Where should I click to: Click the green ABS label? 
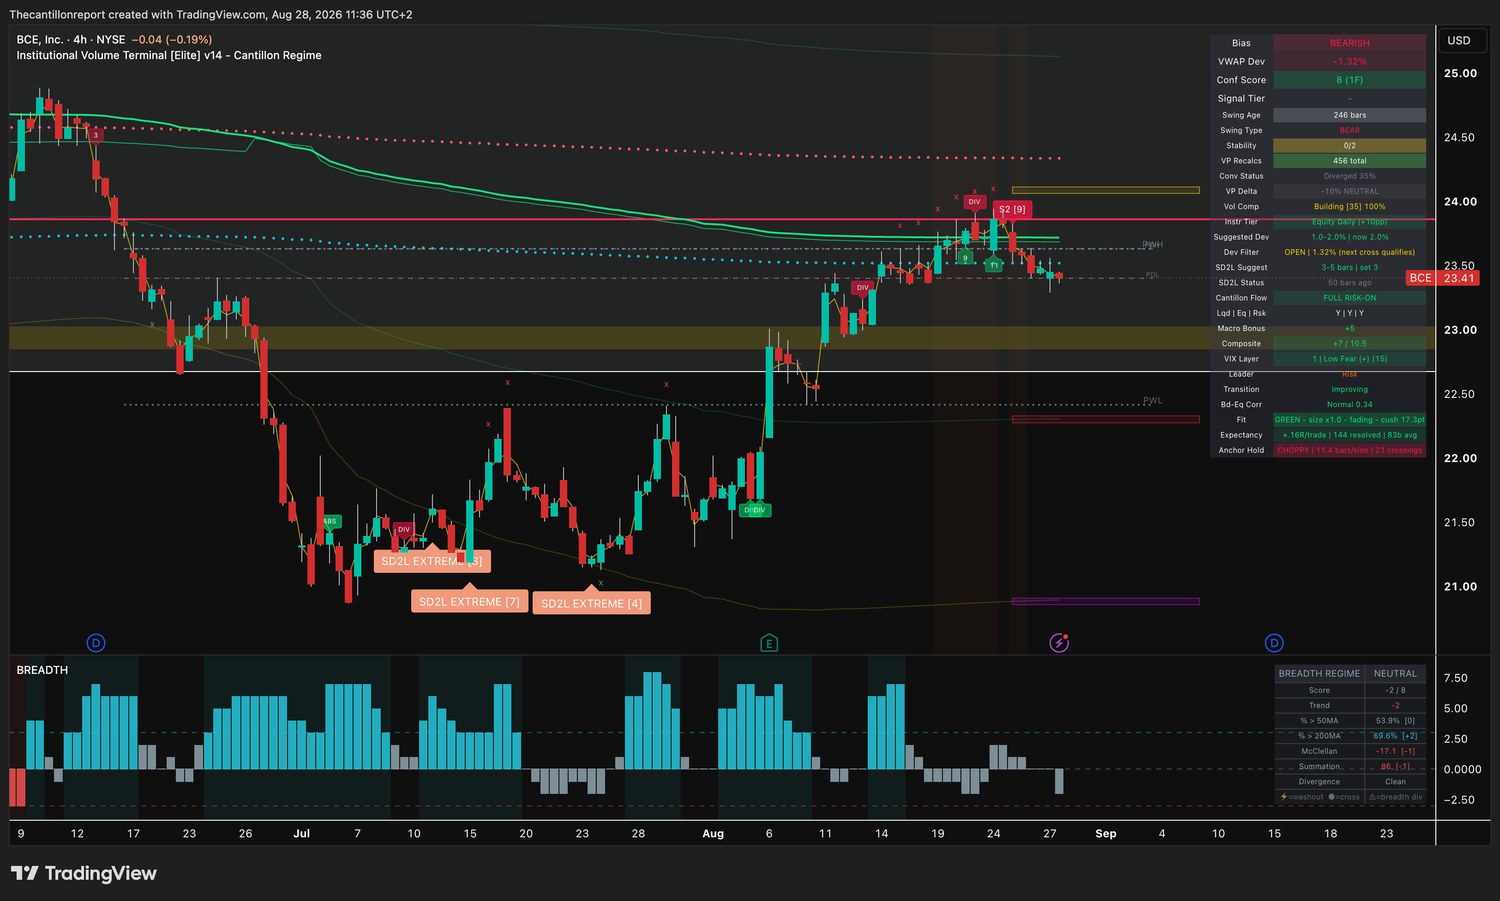click(x=330, y=521)
